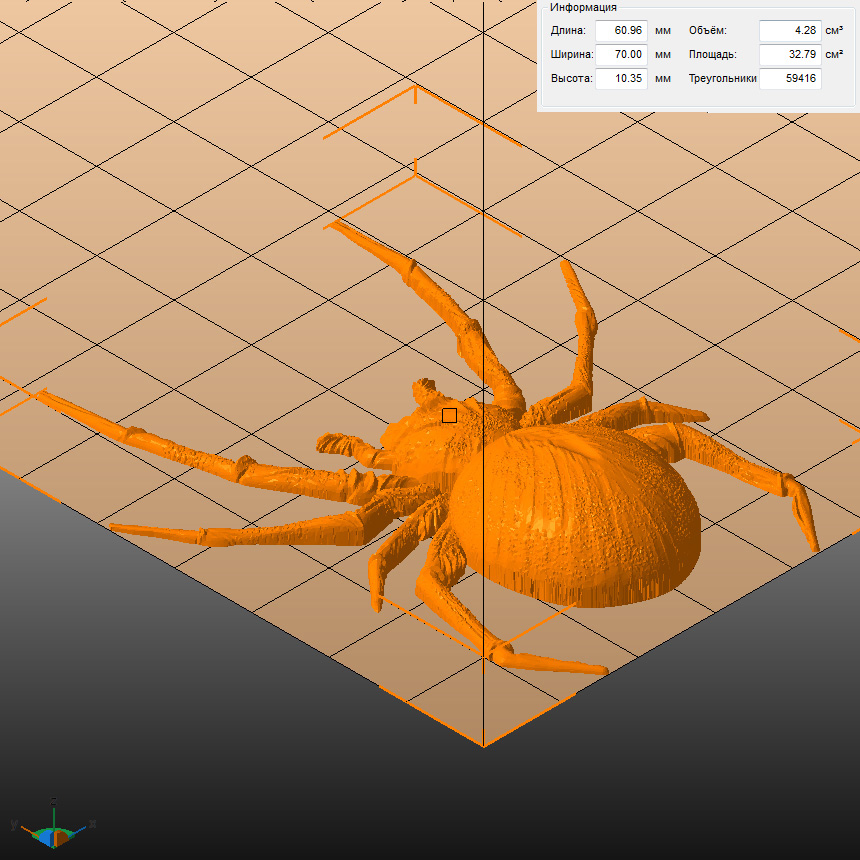860x860 pixels.
Task: Click the см³ unit beside Объём
Action: point(834,31)
